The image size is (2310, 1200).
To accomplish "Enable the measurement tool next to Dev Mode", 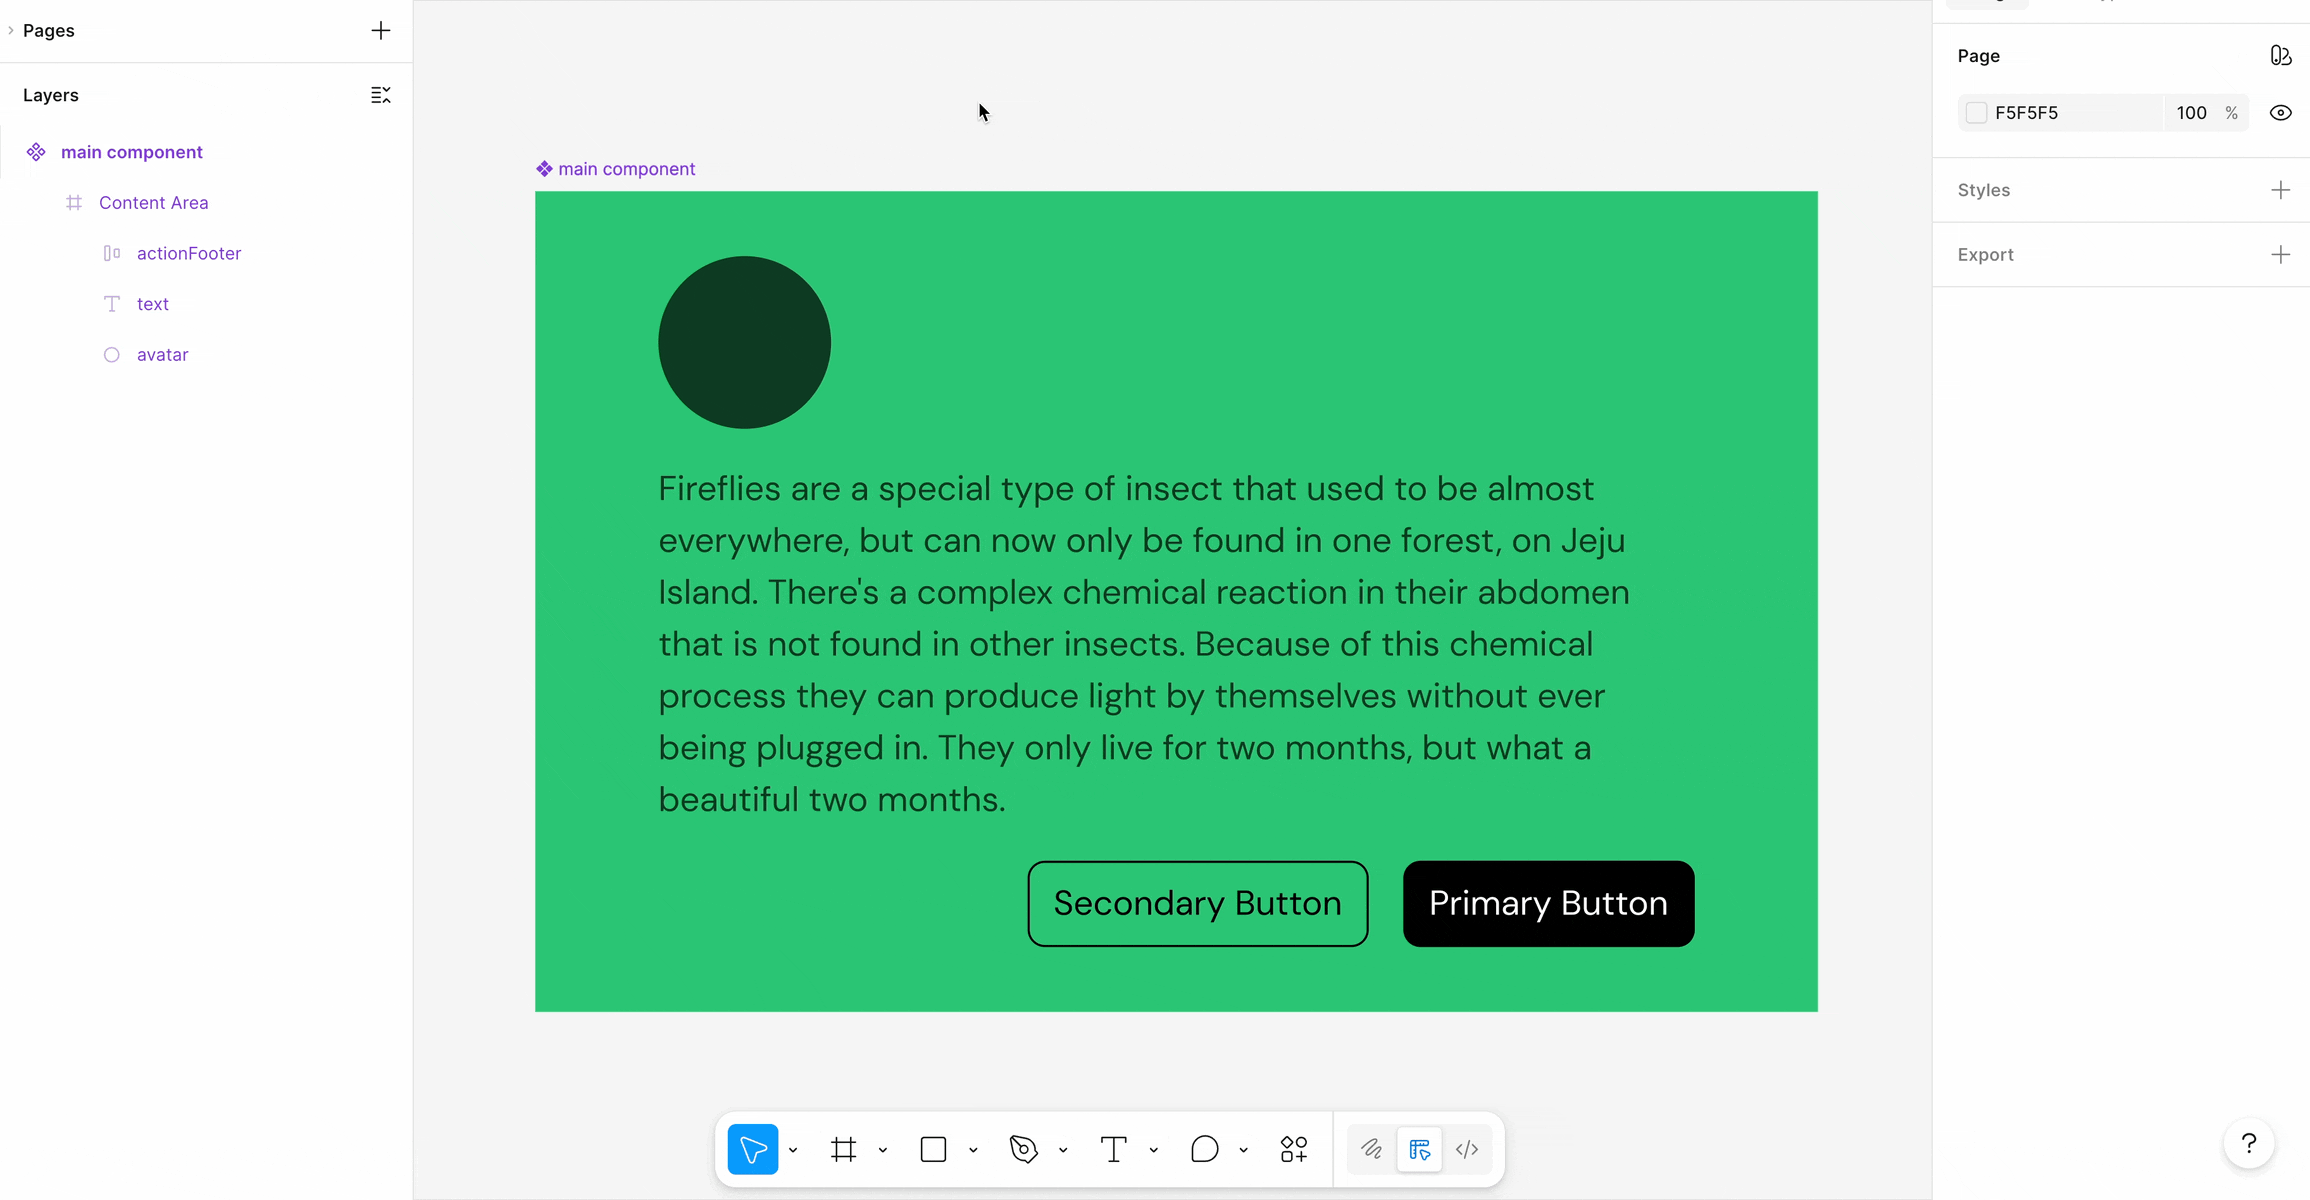I will tap(1418, 1149).
